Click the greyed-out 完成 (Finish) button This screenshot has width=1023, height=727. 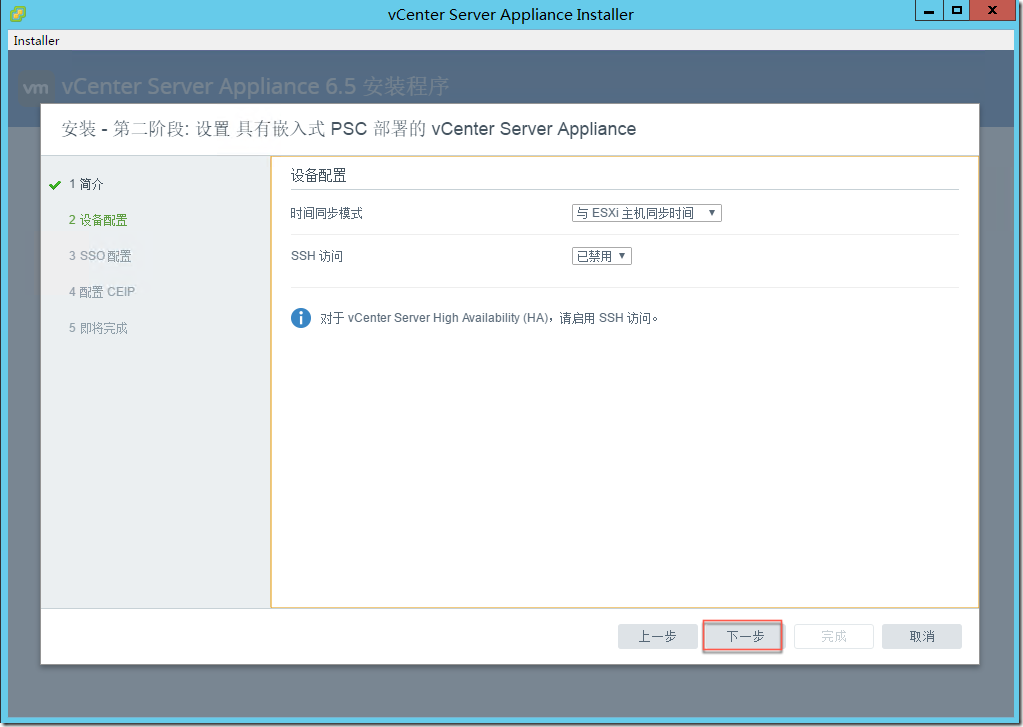tap(834, 636)
